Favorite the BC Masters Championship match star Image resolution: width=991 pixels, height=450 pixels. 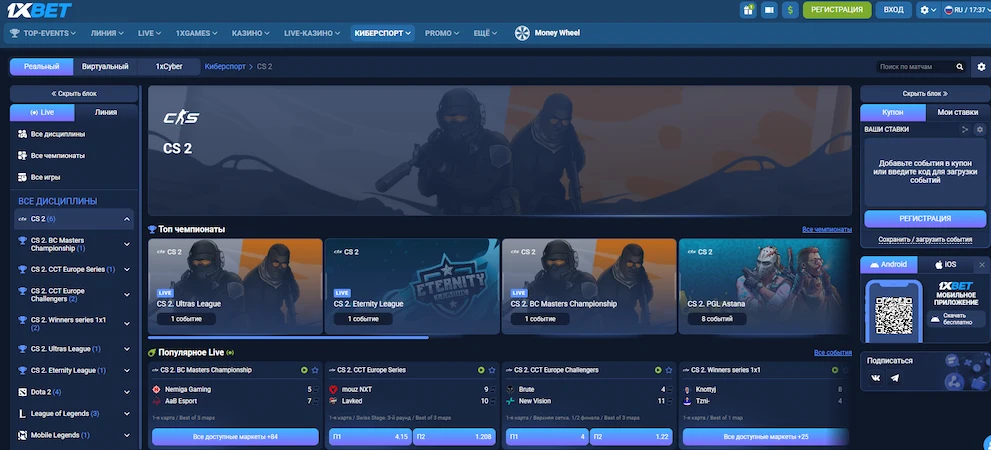click(315, 370)
